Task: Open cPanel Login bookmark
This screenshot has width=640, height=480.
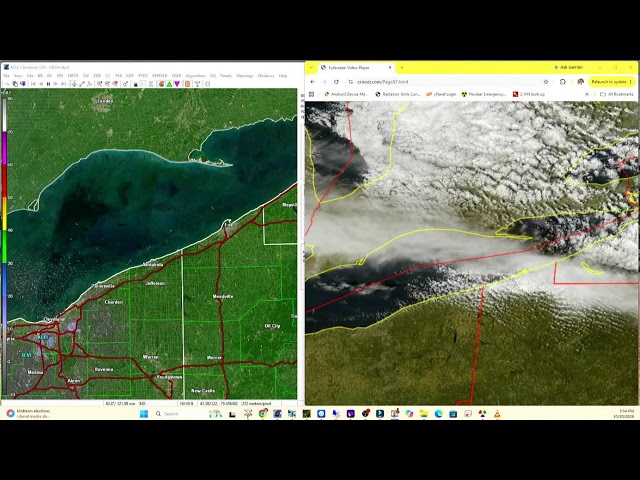Action: point(441,94)
